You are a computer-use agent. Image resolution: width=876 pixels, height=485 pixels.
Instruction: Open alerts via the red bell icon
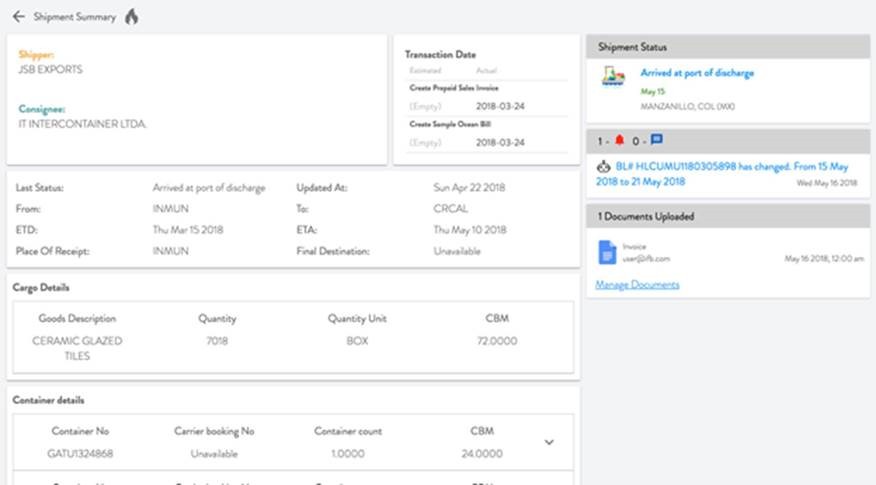[619, 140]
